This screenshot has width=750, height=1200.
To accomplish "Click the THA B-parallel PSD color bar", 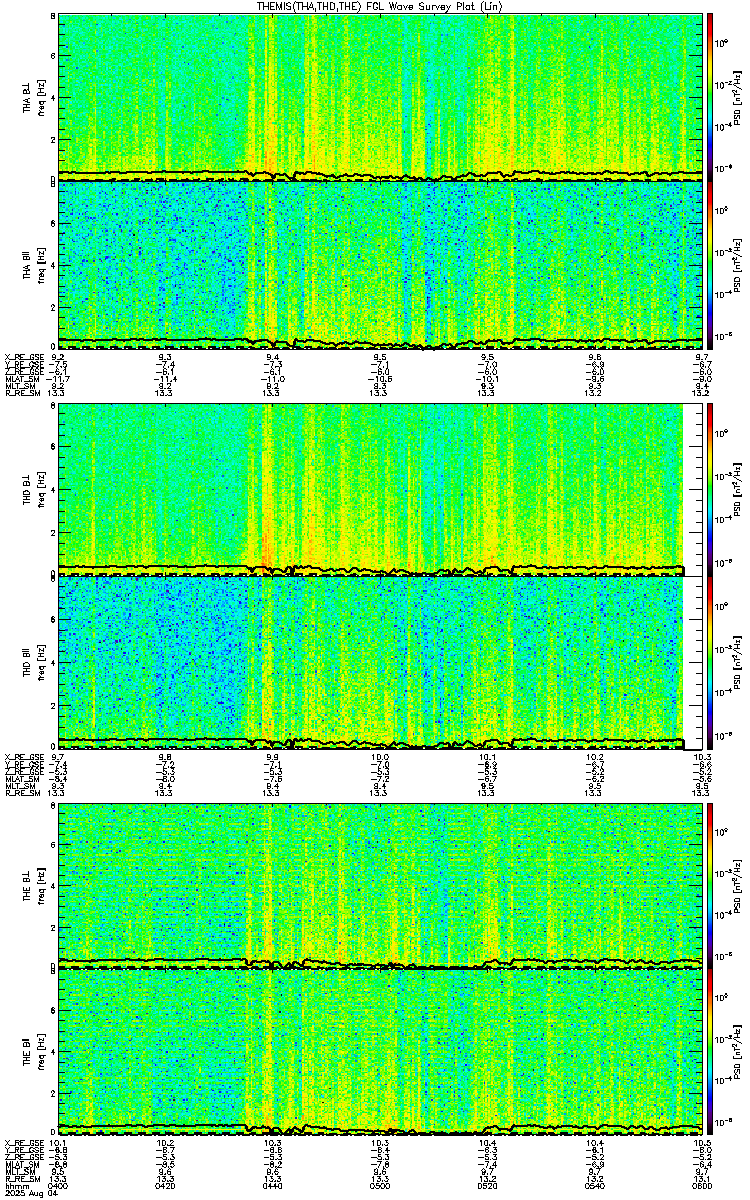I will coord(710,263).
